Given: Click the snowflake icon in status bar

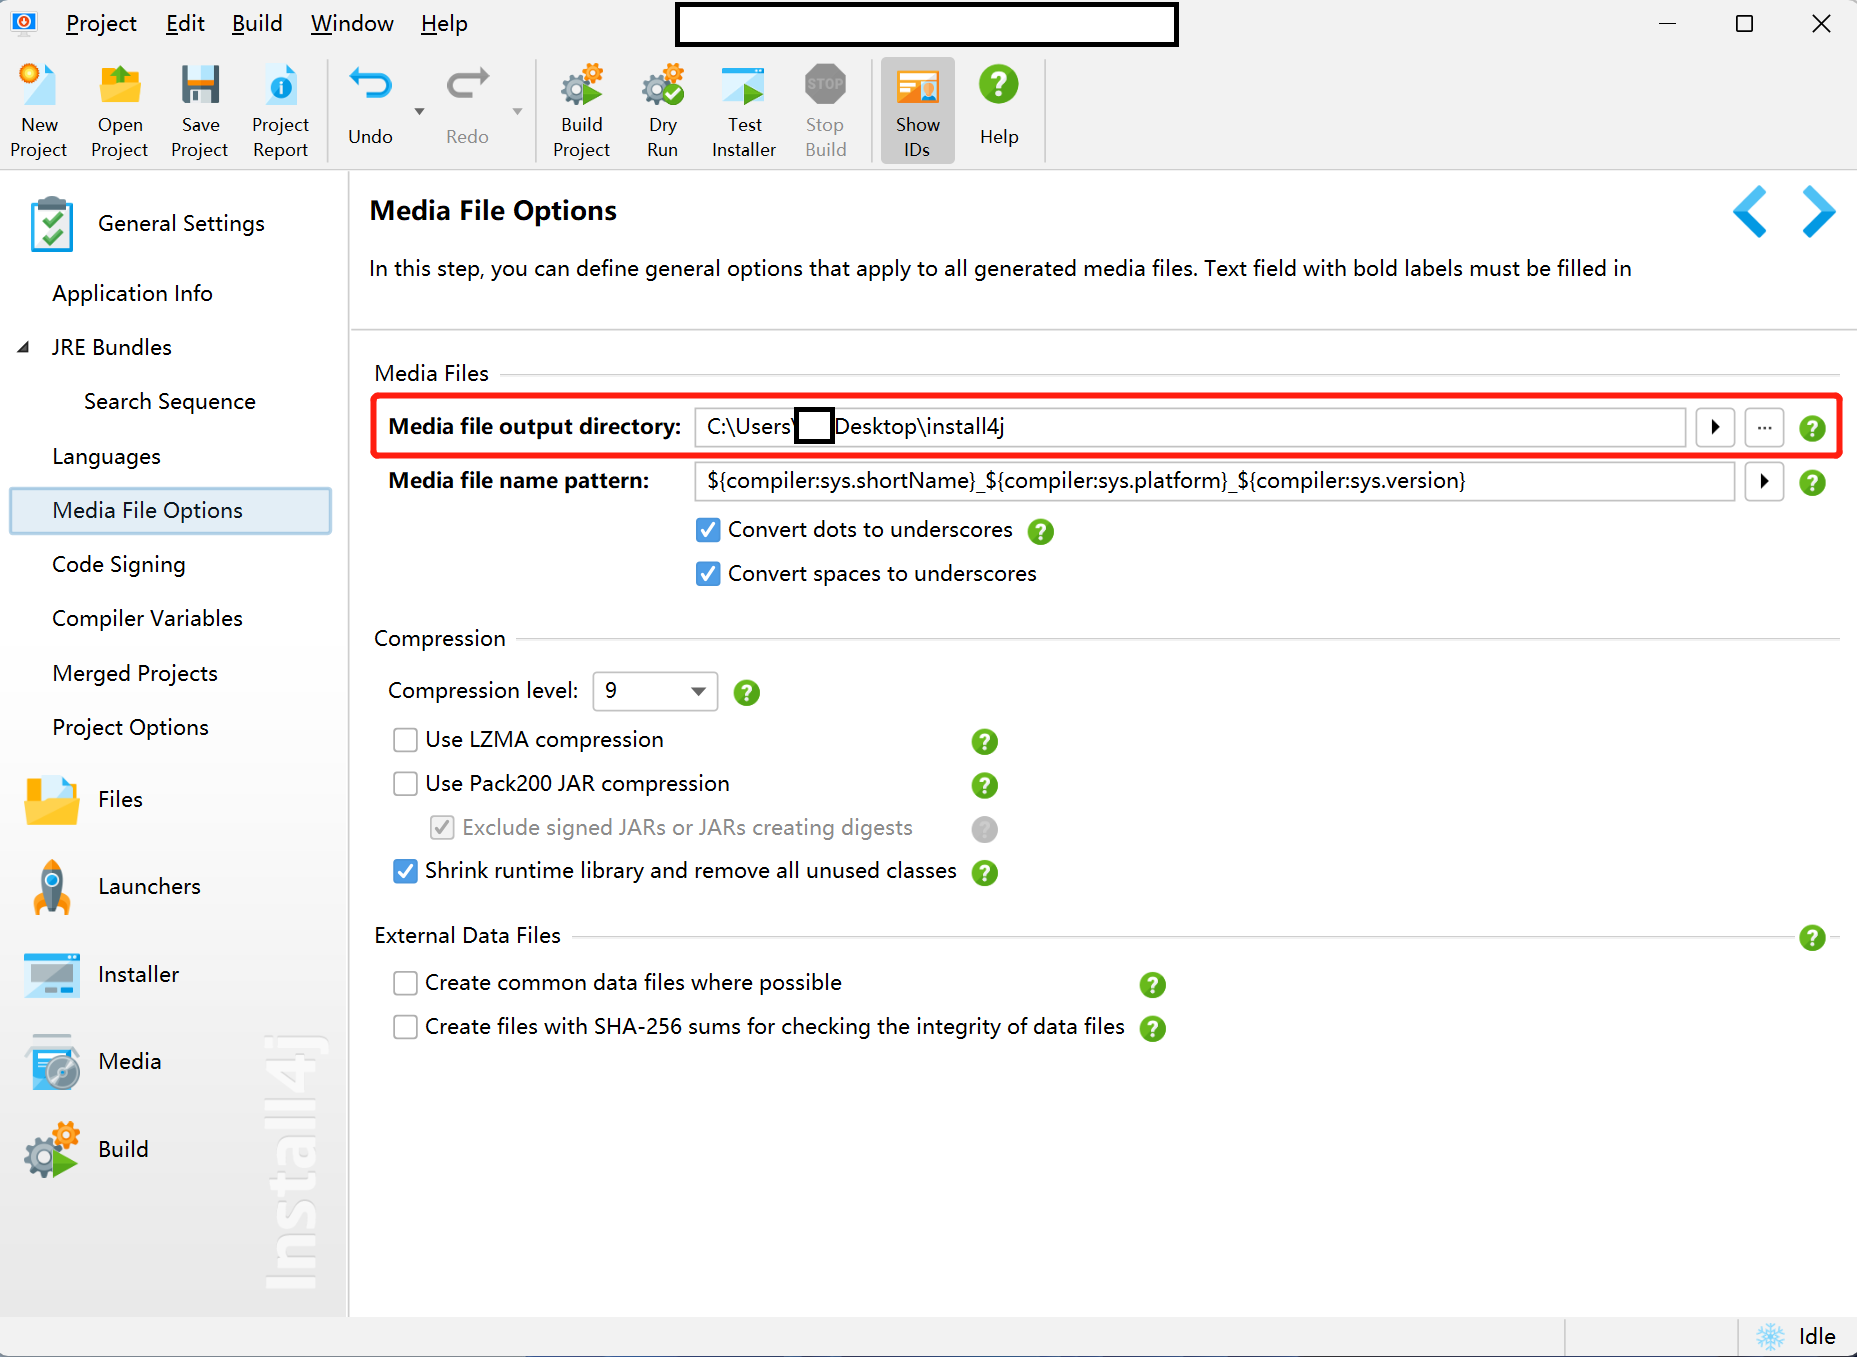Looking at the screenshot, I should click(x=1770, y=1336).
